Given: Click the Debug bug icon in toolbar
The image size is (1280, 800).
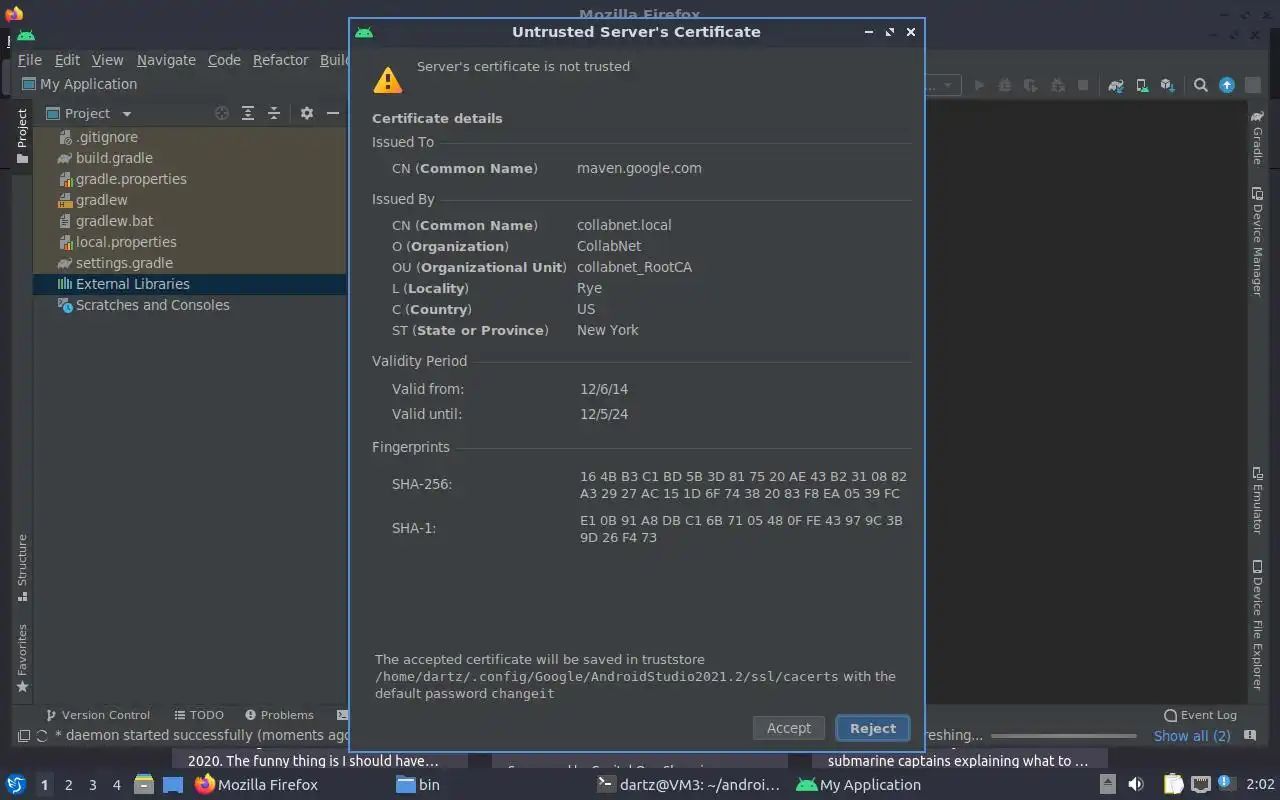Looking at the screenshot, I should coord(1005,86).
